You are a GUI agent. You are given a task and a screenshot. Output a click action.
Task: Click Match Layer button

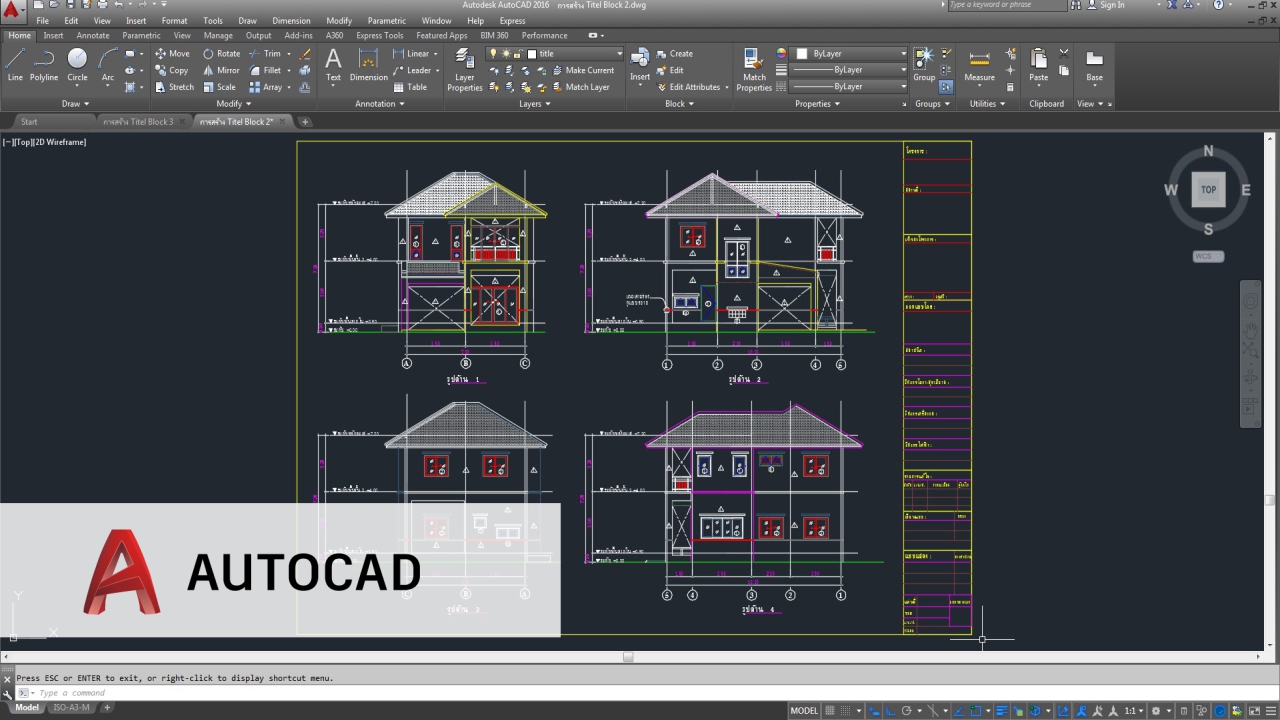click(580, 87)
